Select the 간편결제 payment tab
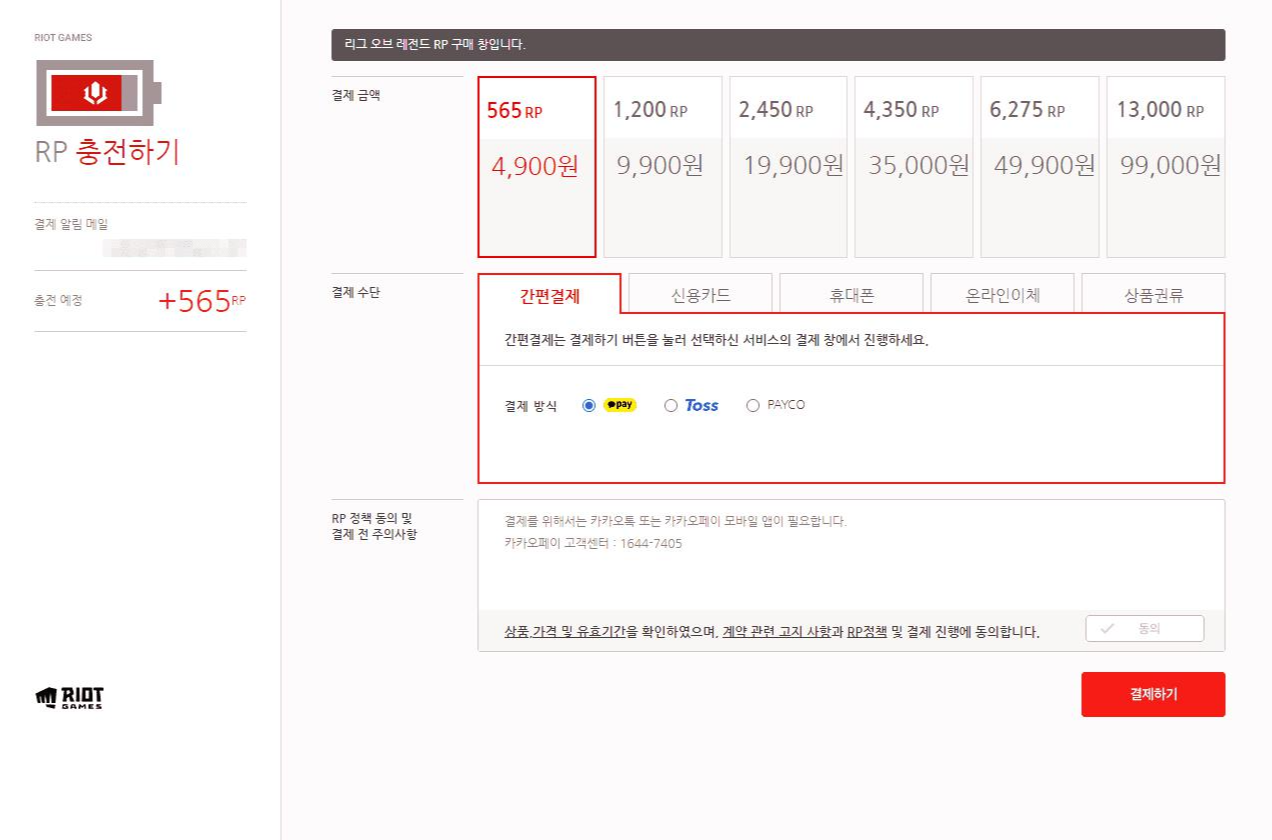The width and height of the screenshot is (1272, 840). pyautogui.click(x=548, y=293)
